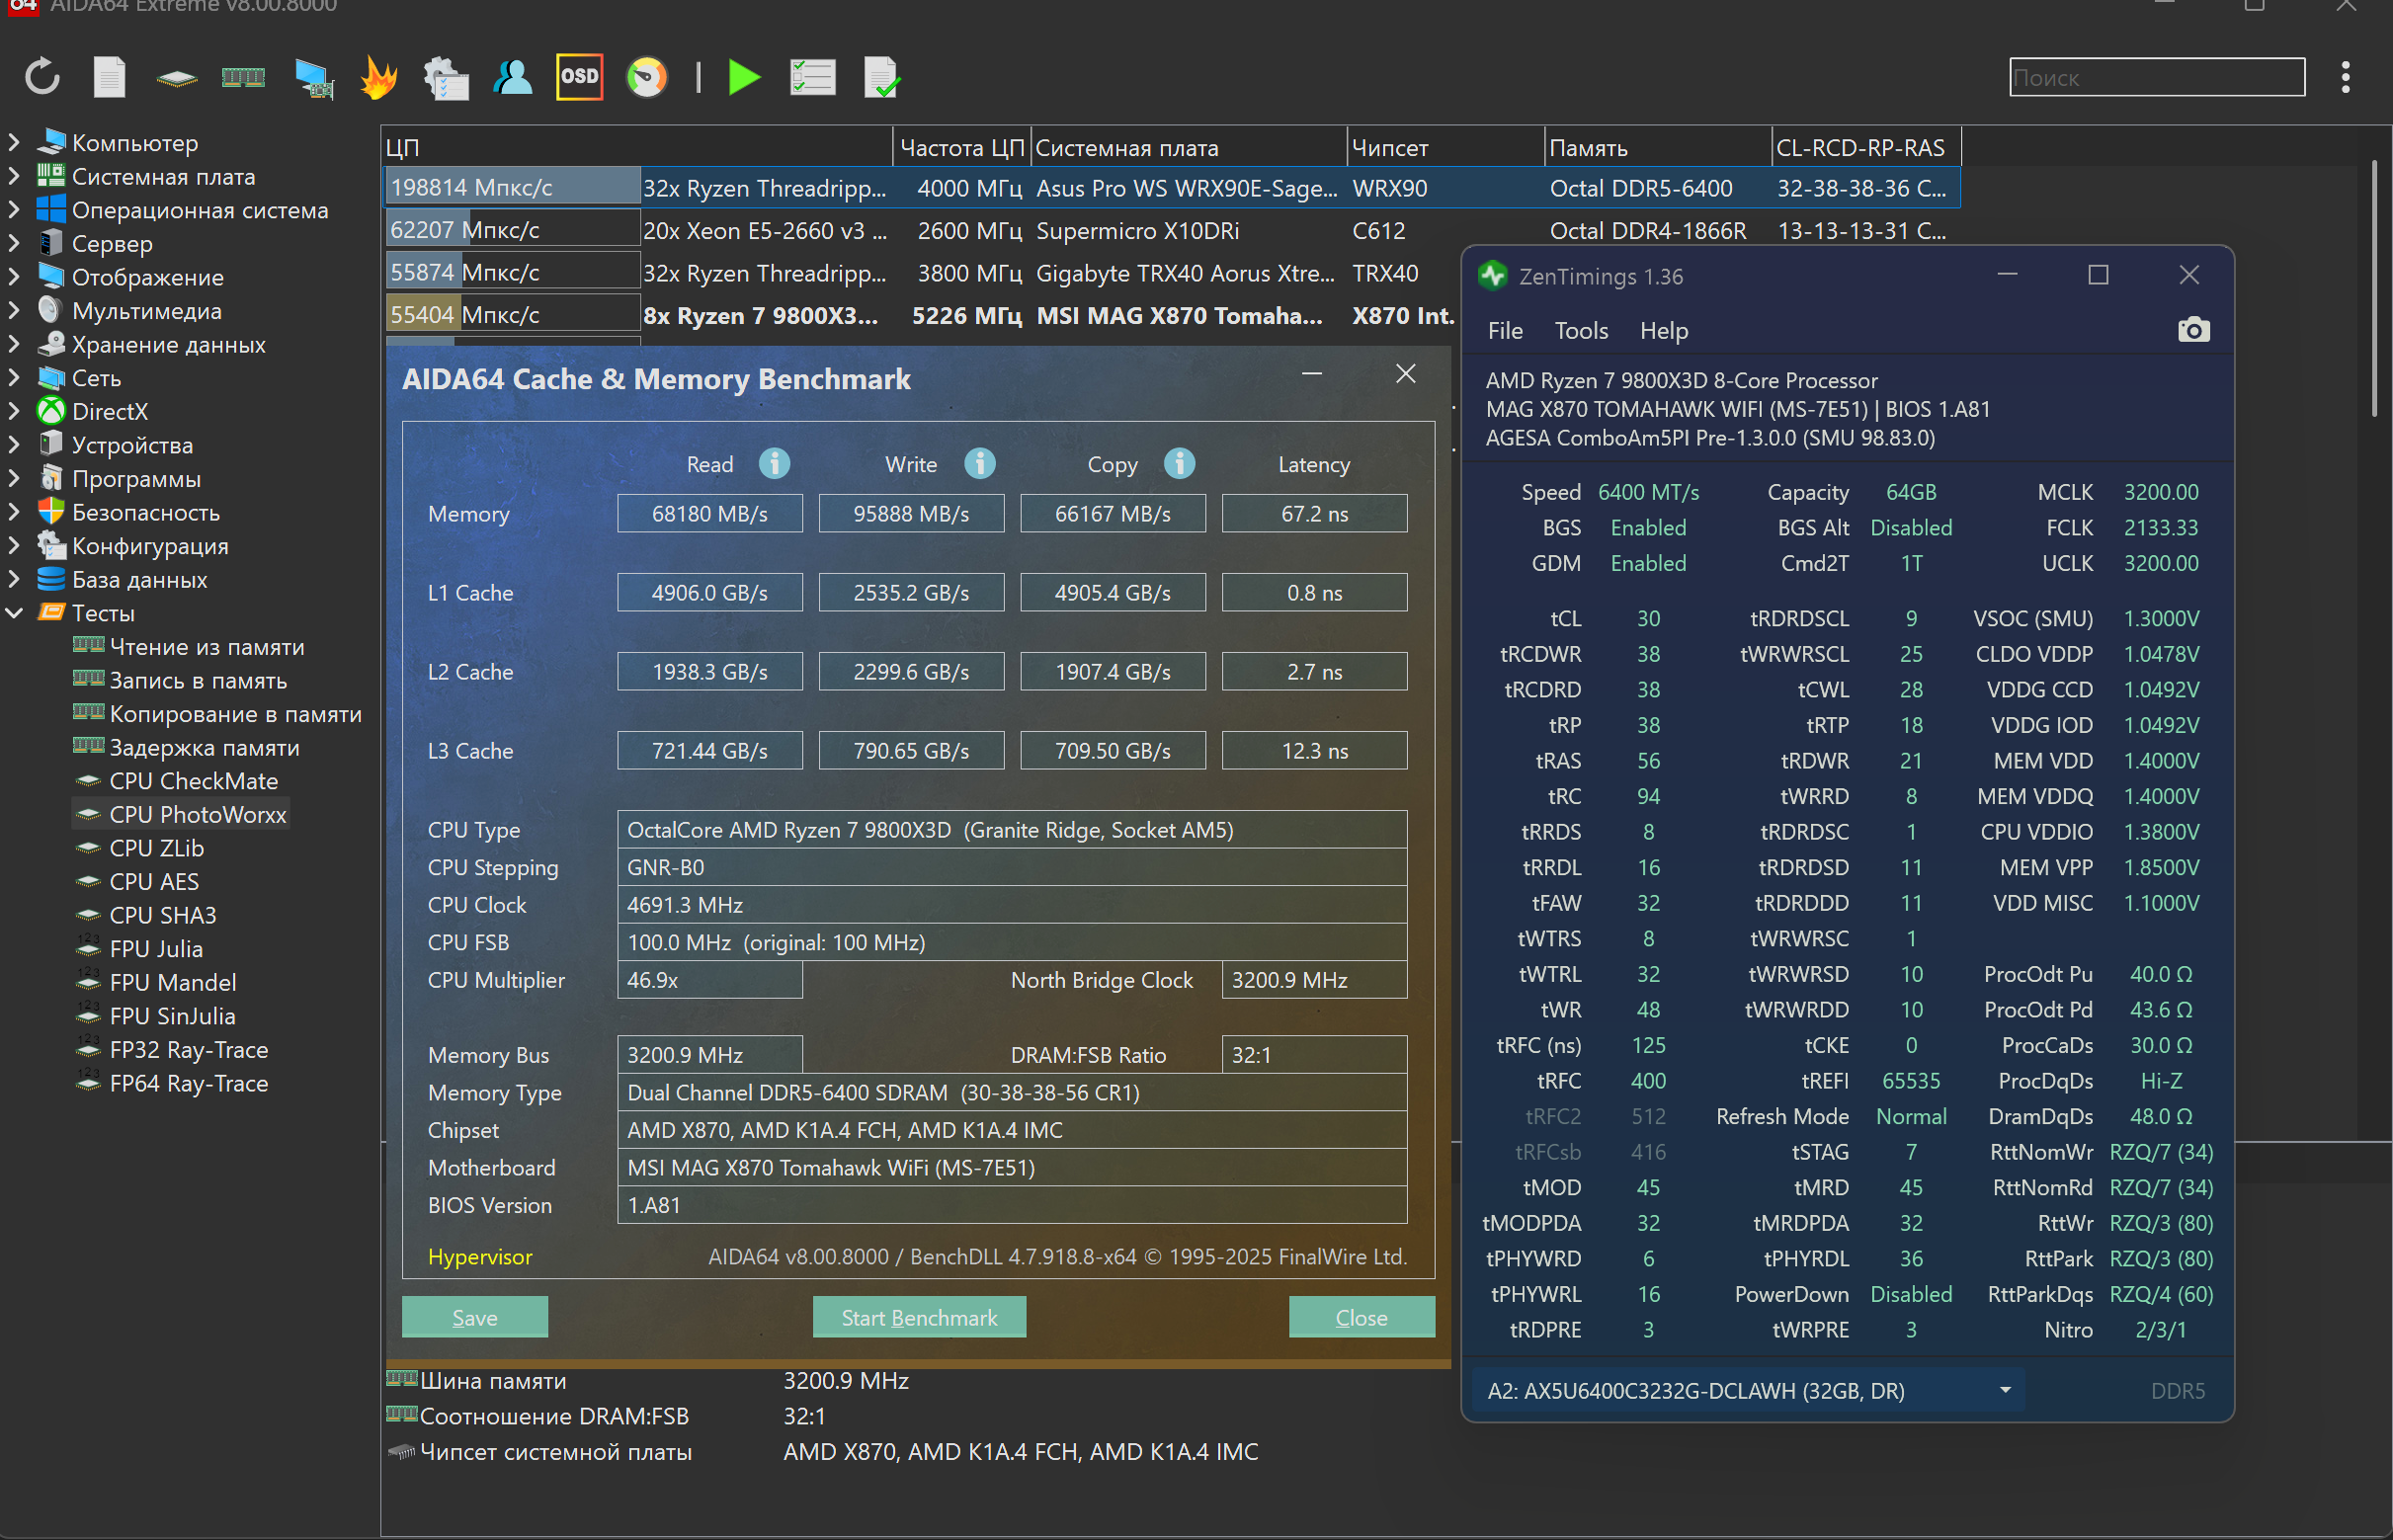Open the File menu in ZenTimings
This screenshot has height=1540, width=2393.
pos(1504,331)
